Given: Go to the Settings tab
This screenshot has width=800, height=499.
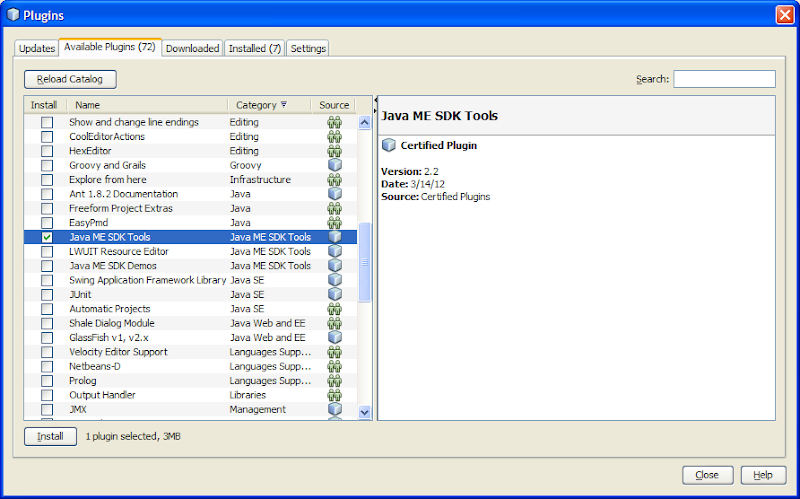Looking at the screenshot, I should [x=308, y=48].
